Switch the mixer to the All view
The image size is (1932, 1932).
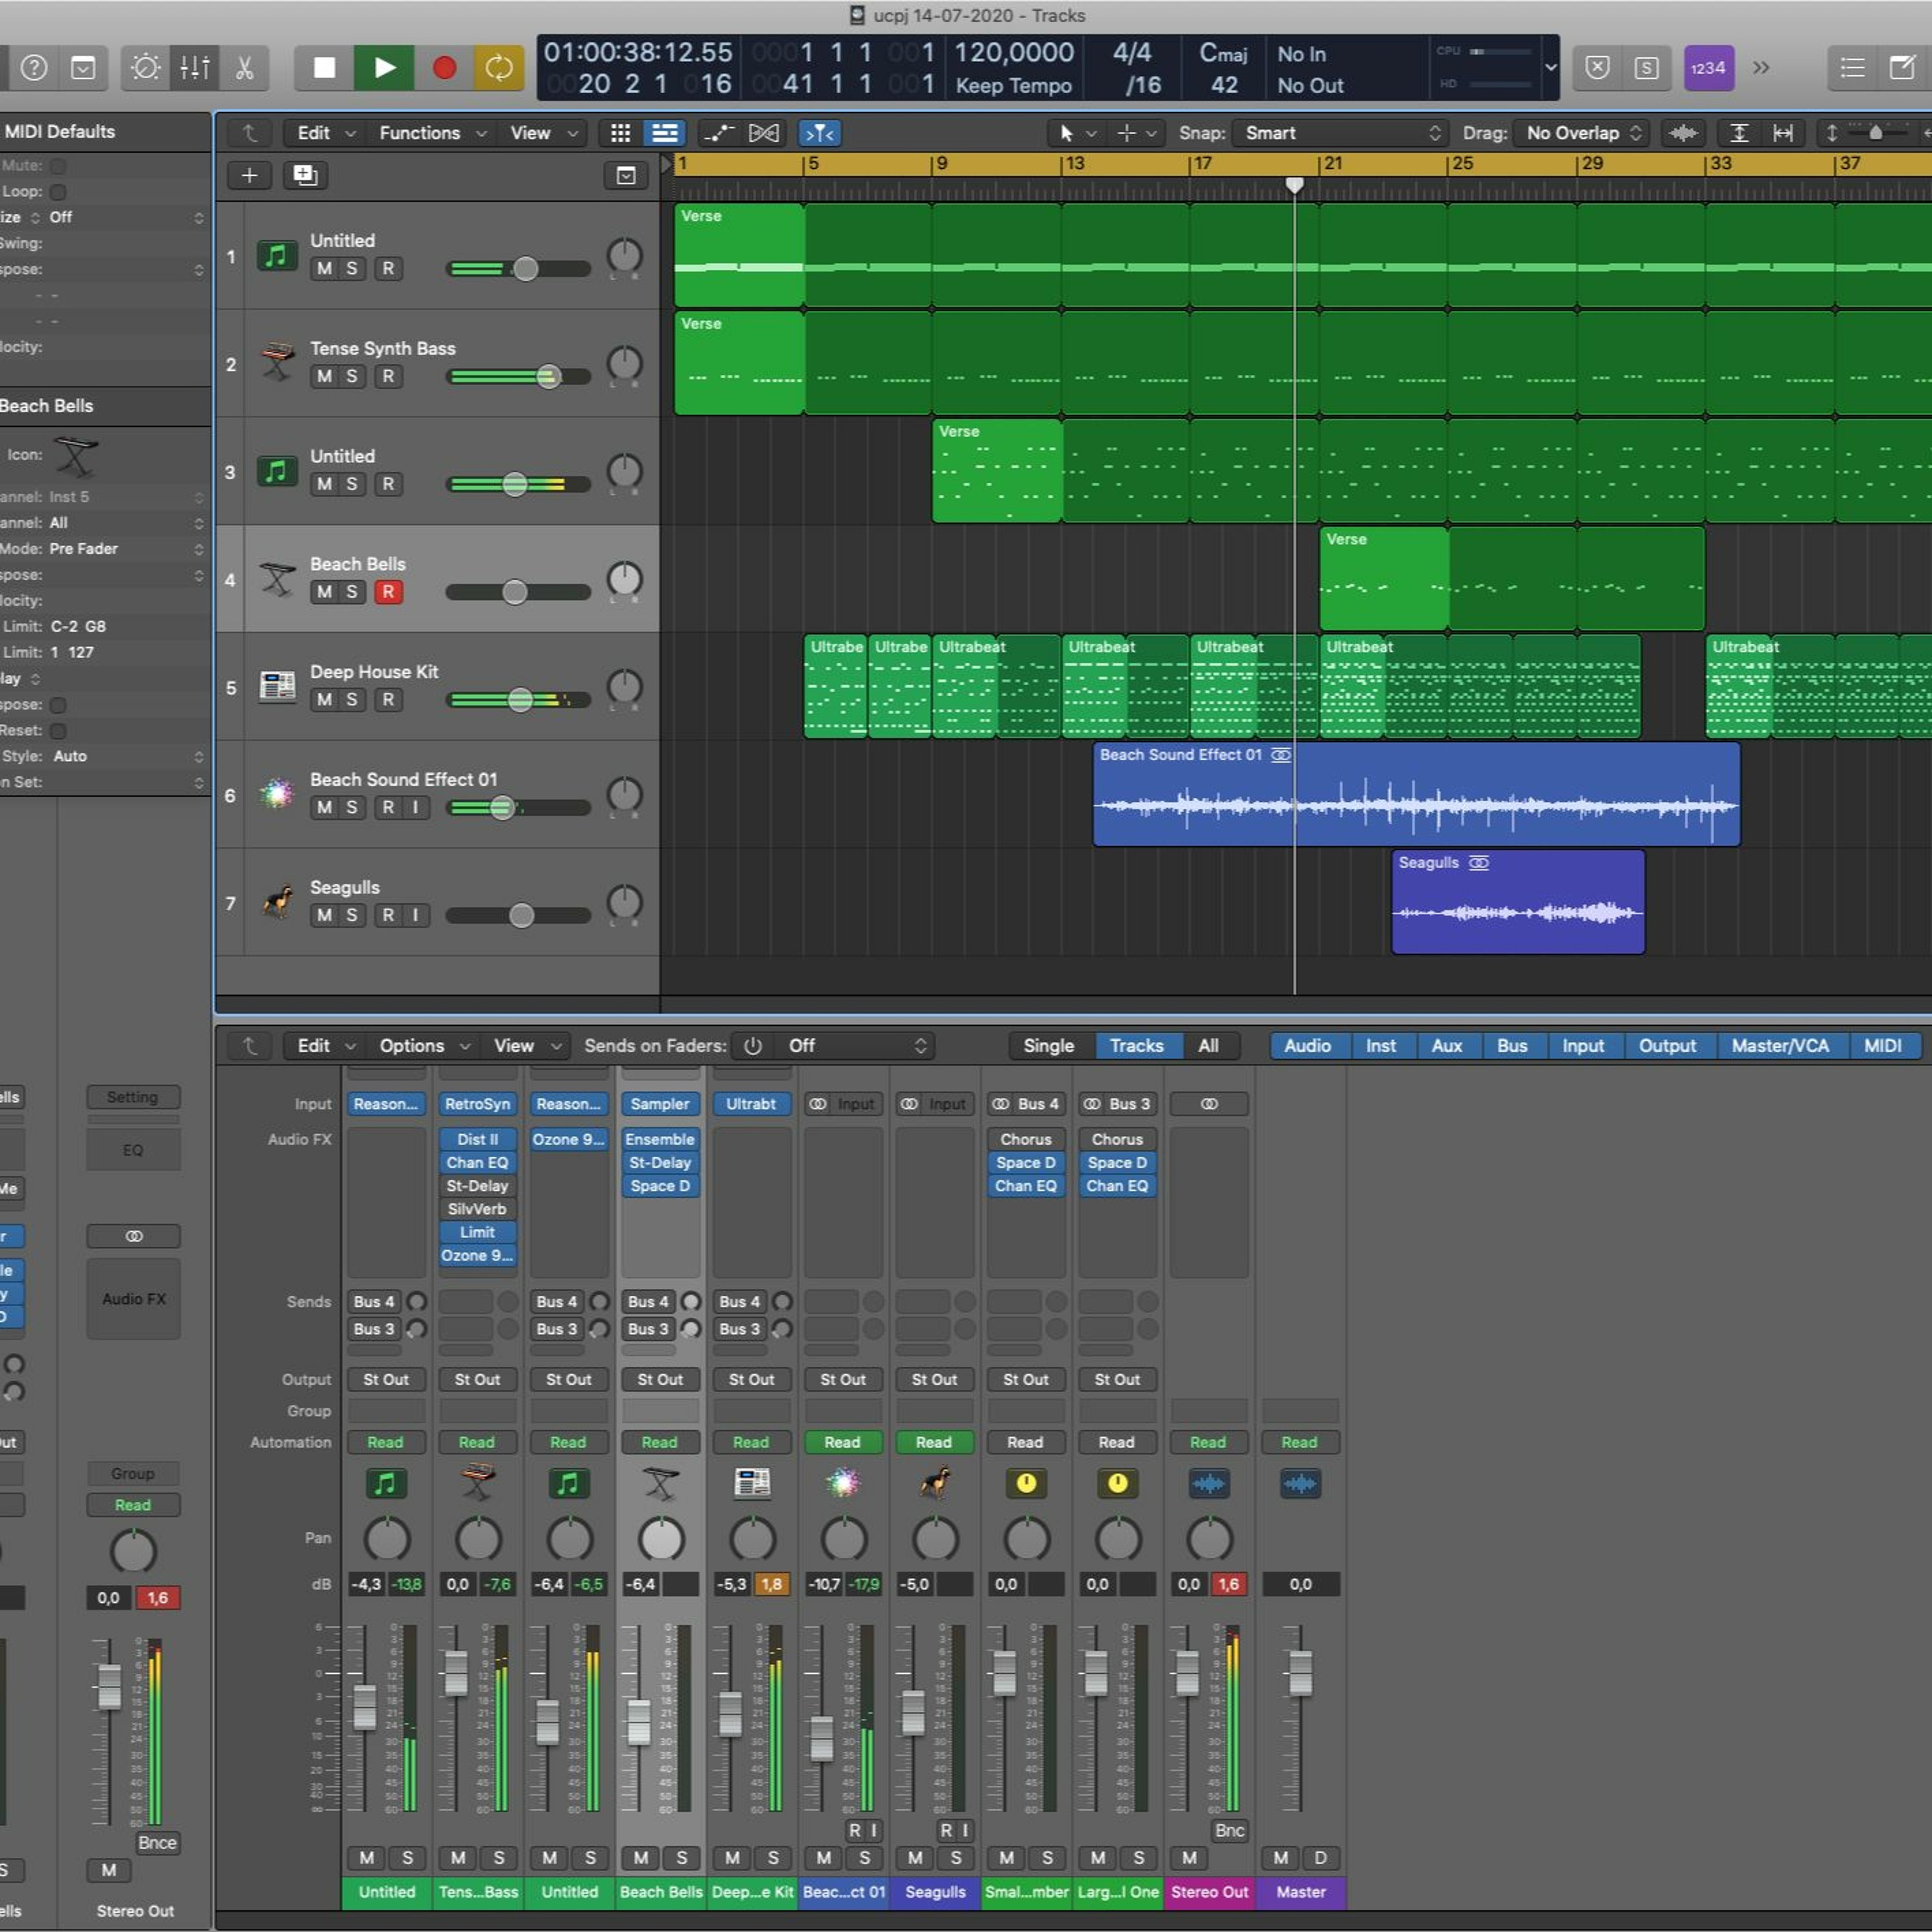pyautogui.click(x=1208, y=1046)
